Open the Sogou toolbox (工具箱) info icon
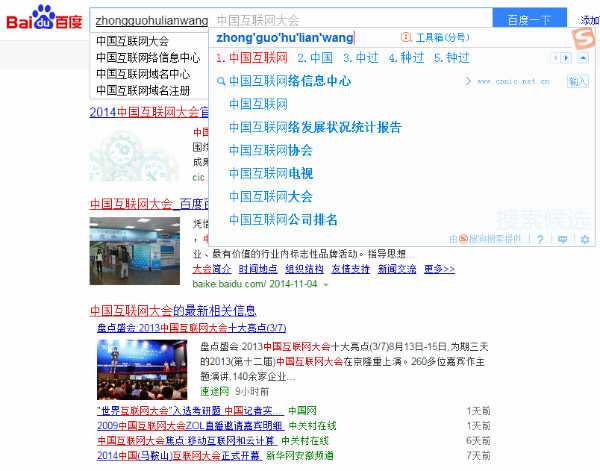 (406, 37)
